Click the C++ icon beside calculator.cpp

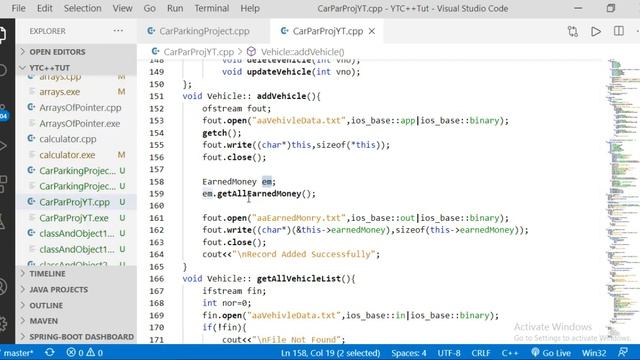pyautogui.click(x=31, y=139)
